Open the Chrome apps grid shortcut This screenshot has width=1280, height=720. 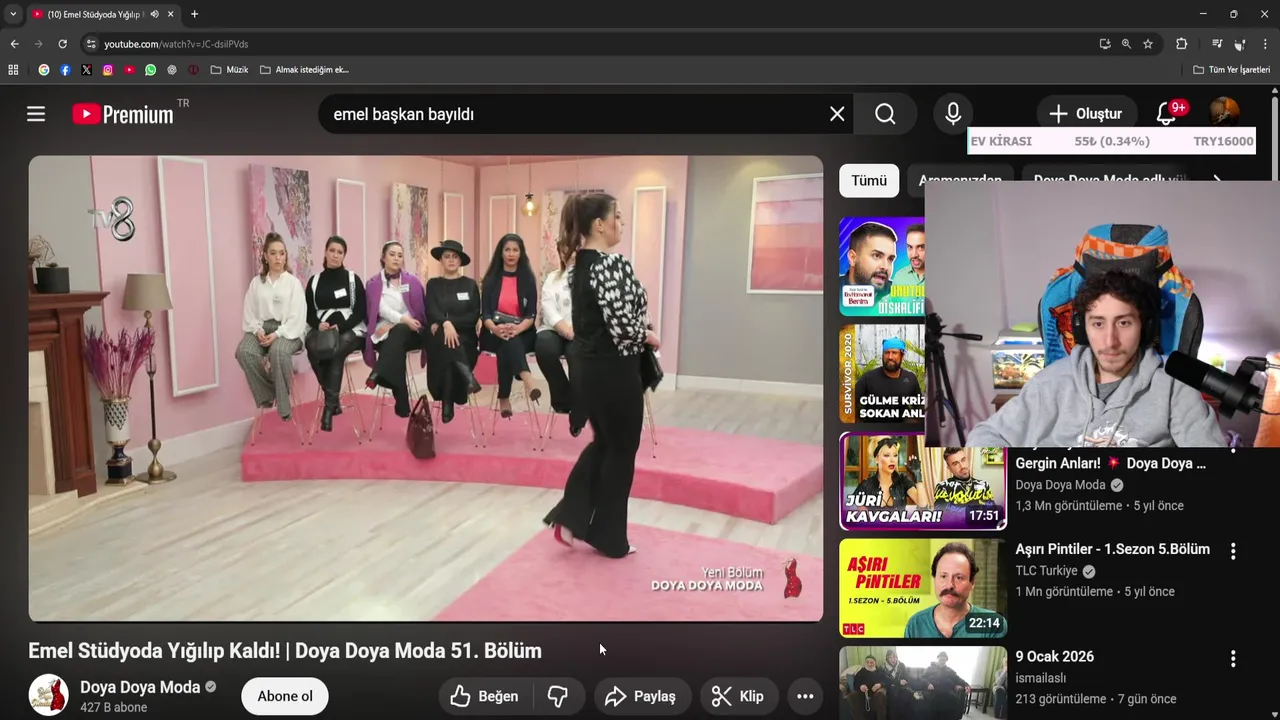[13, 70]
